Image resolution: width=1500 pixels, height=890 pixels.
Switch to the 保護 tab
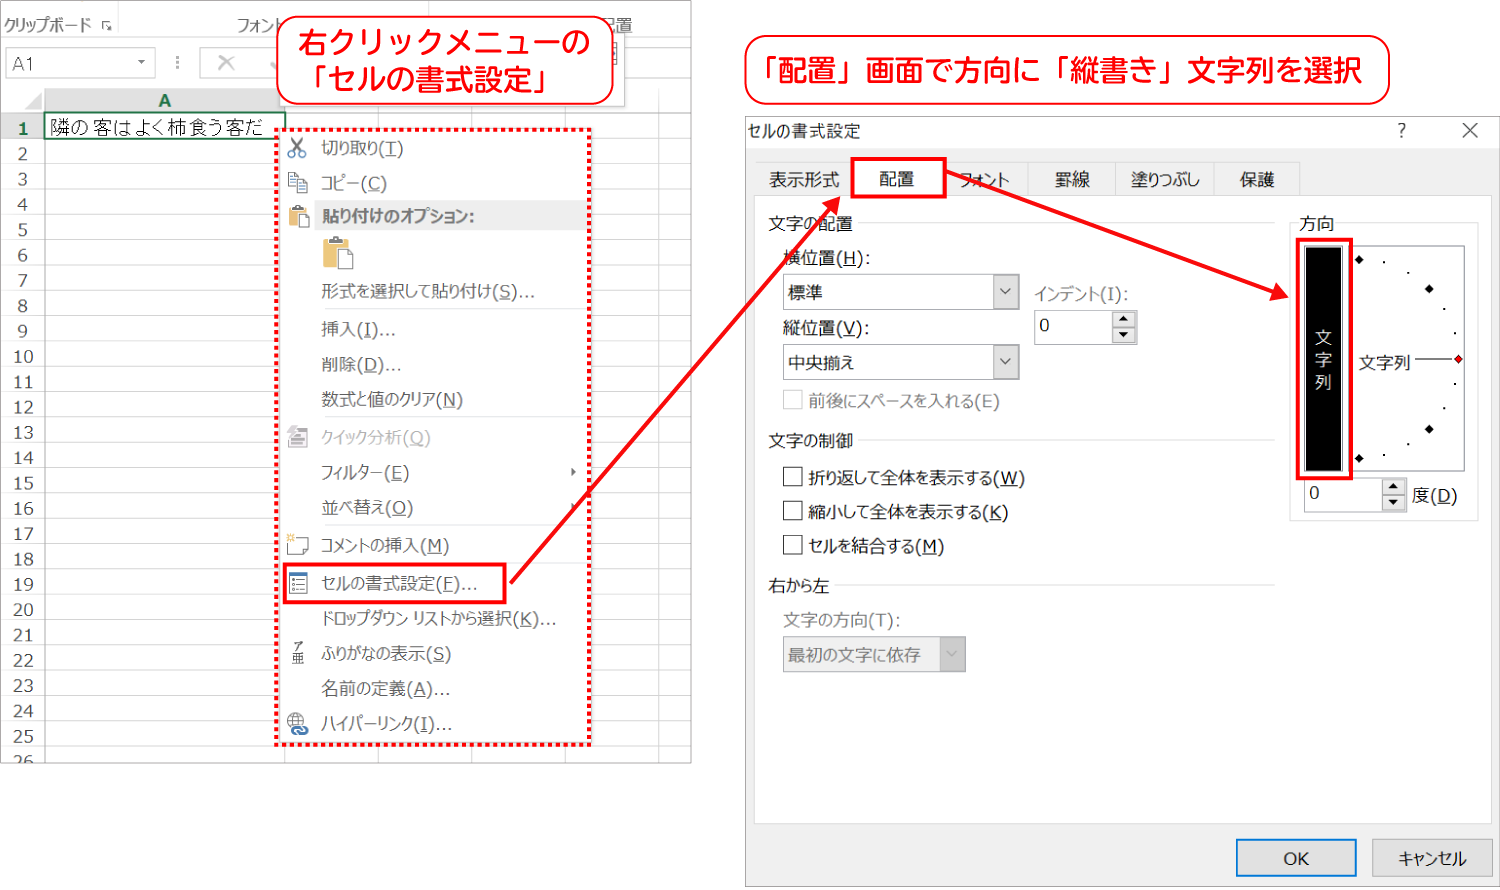(x=1257, y=179)
